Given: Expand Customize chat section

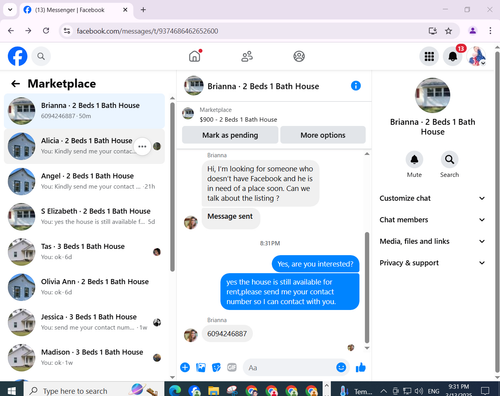Looking at the screenshot, I should (x=432, y=198).
